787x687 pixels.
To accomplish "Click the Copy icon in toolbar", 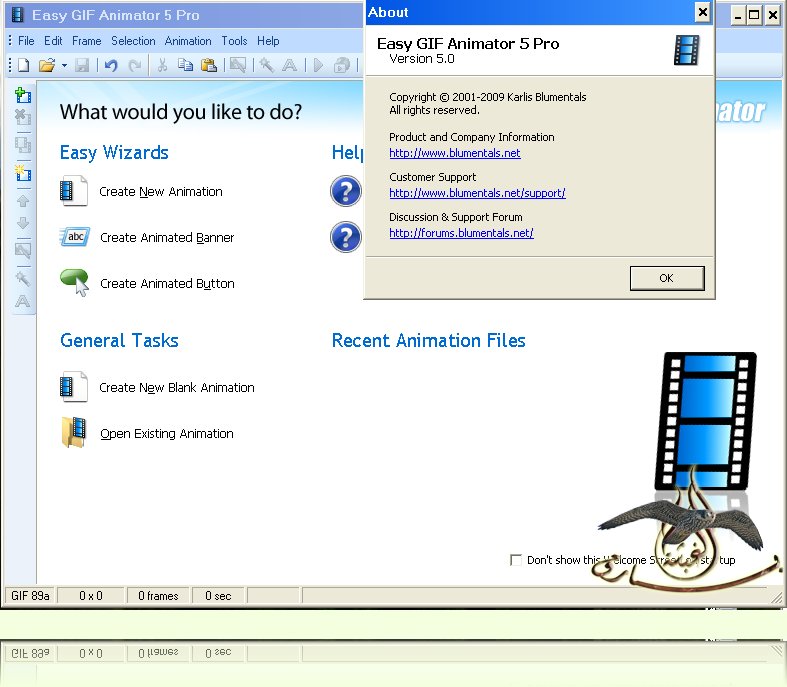I will [x=185, y=65].
